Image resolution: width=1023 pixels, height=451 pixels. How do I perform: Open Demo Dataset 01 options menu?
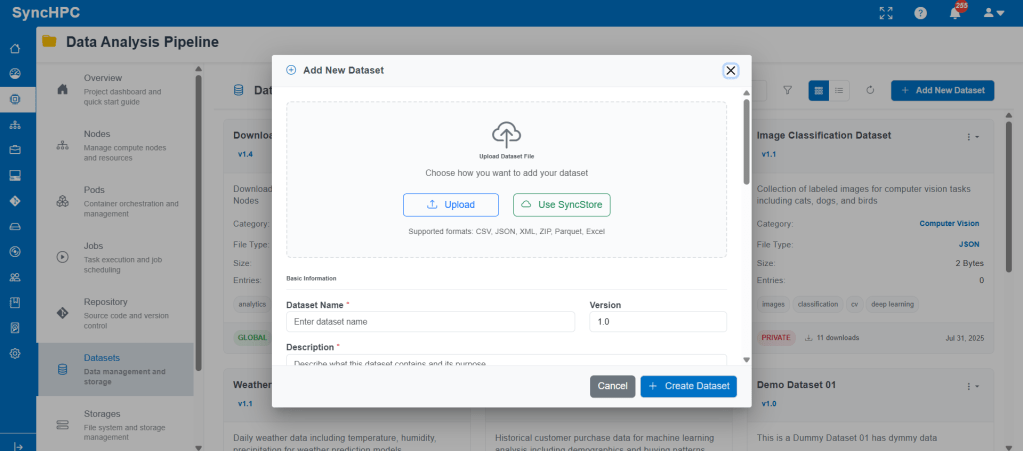tap(971, 385)
